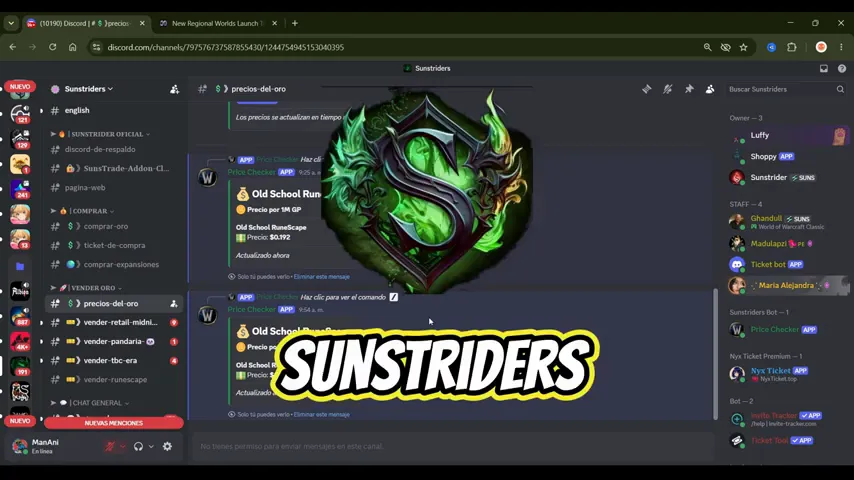The image size is (854, 480).
Task: Open server icon with 887 badge
Action: [20, 316]
